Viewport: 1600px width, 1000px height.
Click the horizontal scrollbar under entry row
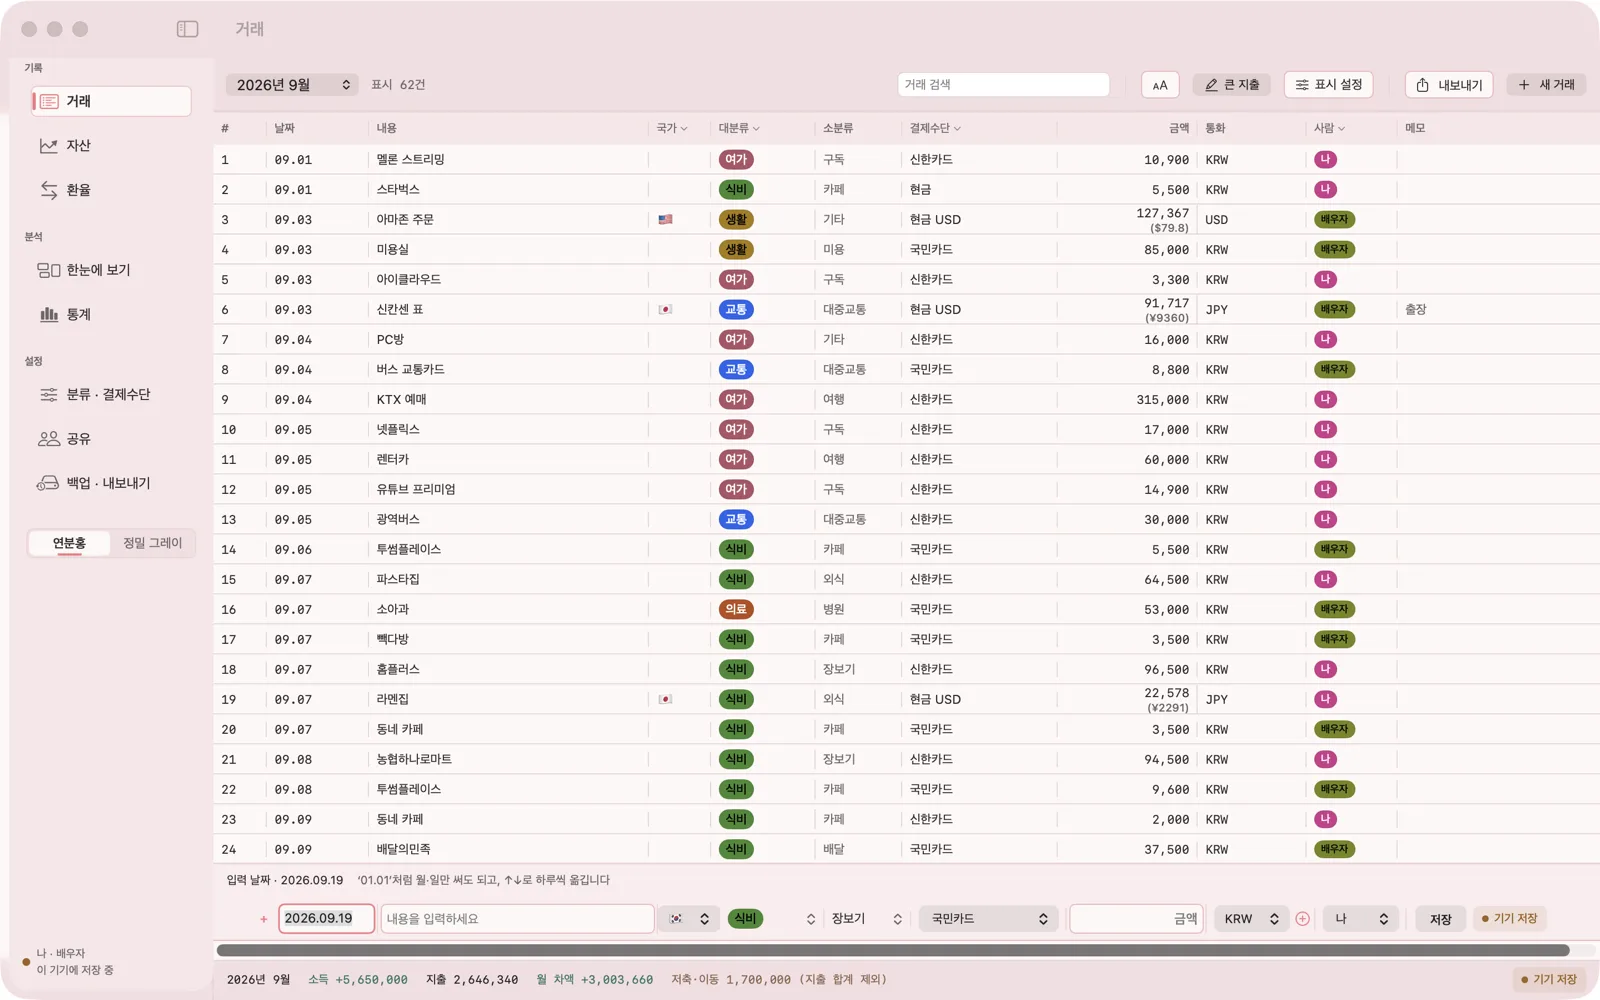(893, 950)
